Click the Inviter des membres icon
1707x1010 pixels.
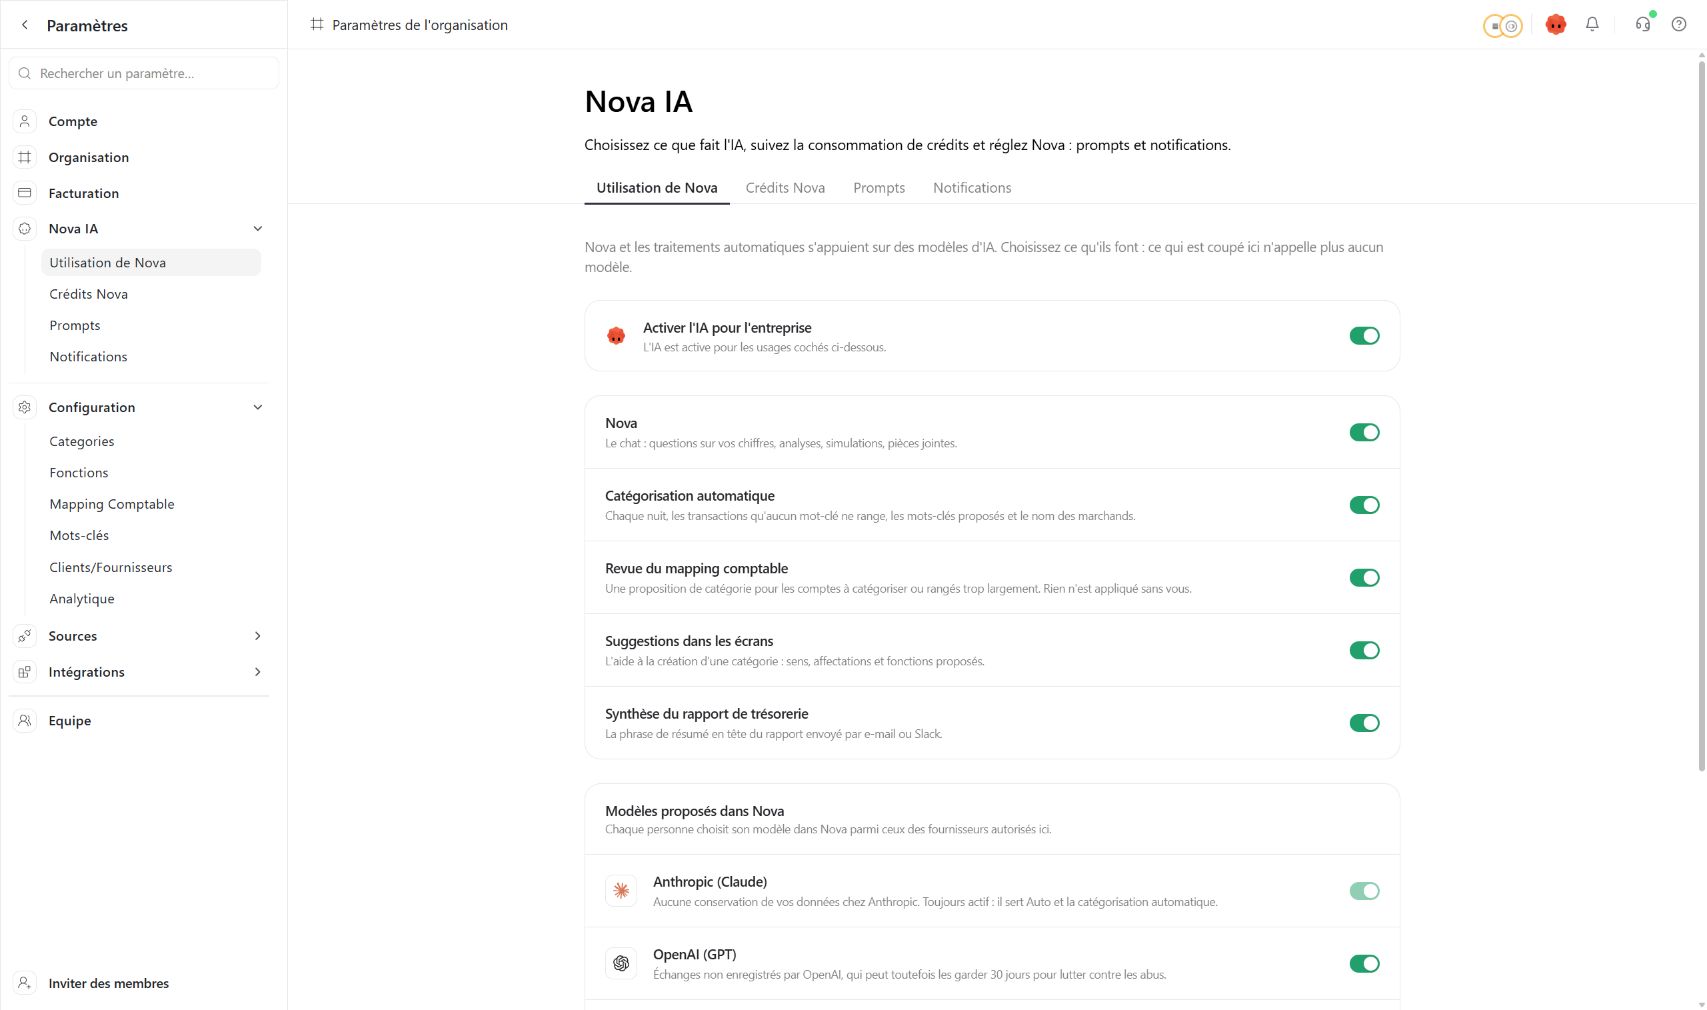coord(25,983)
